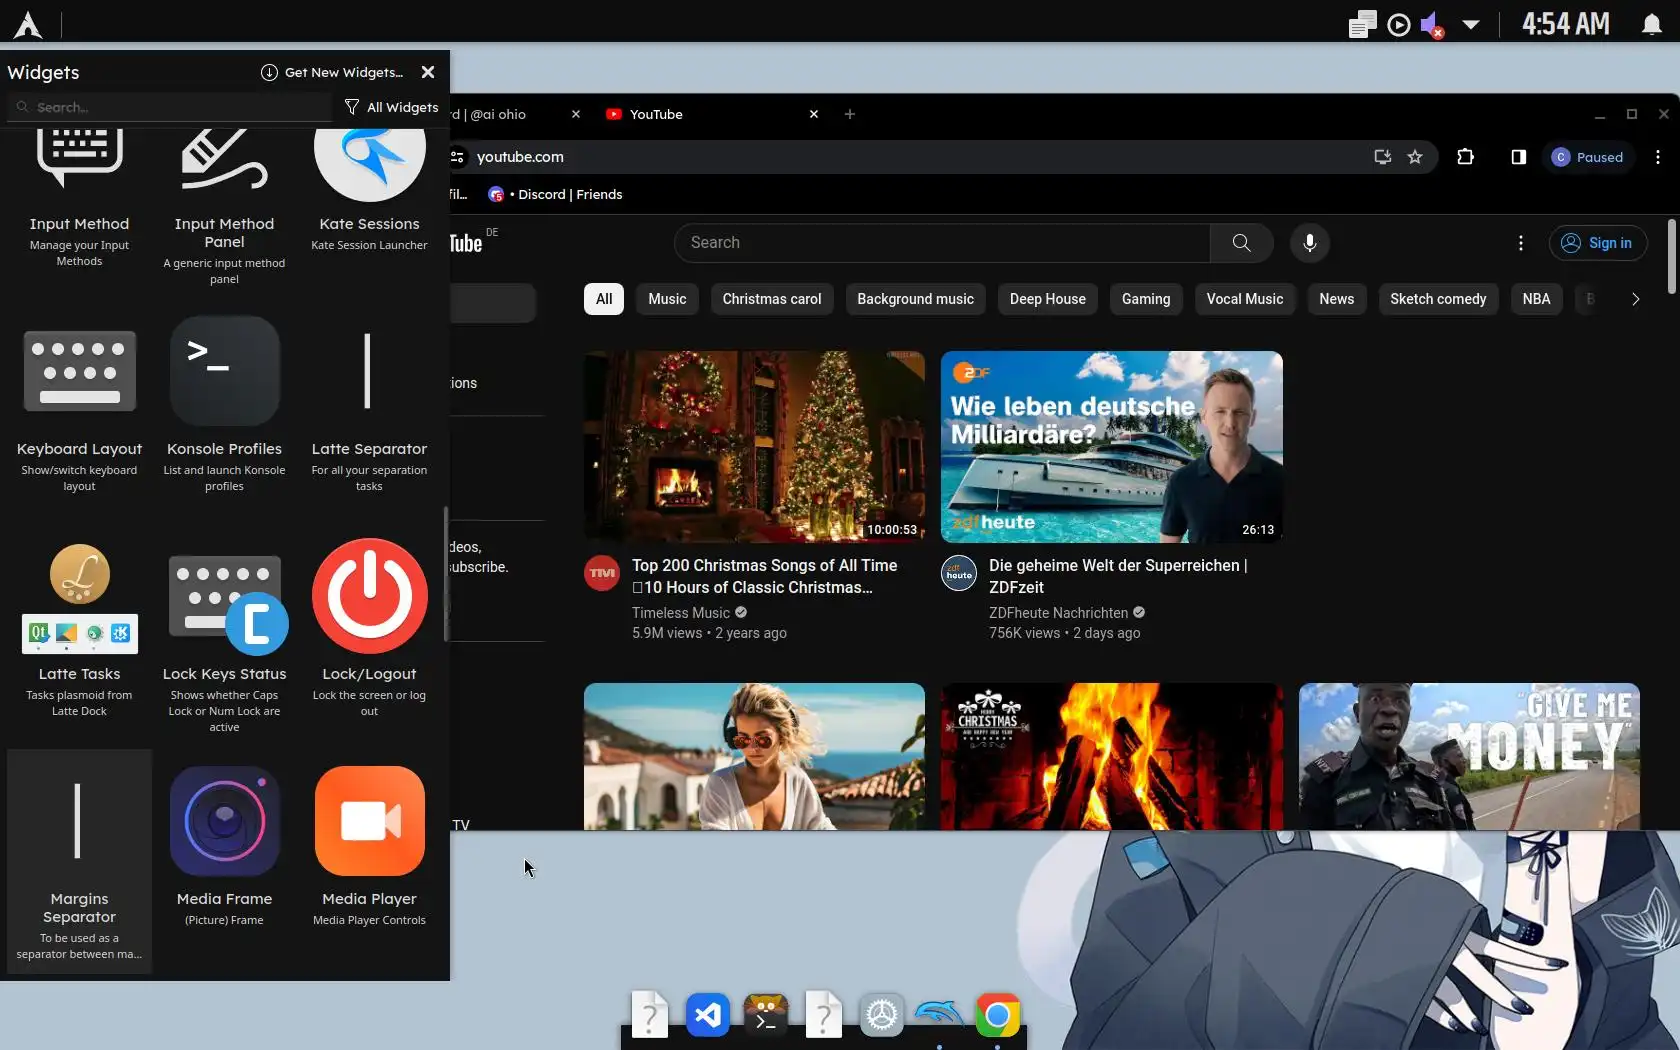1680x1050 pixels.
Task: Select the Christmas carol filter chip
Action: pos(772,299)
